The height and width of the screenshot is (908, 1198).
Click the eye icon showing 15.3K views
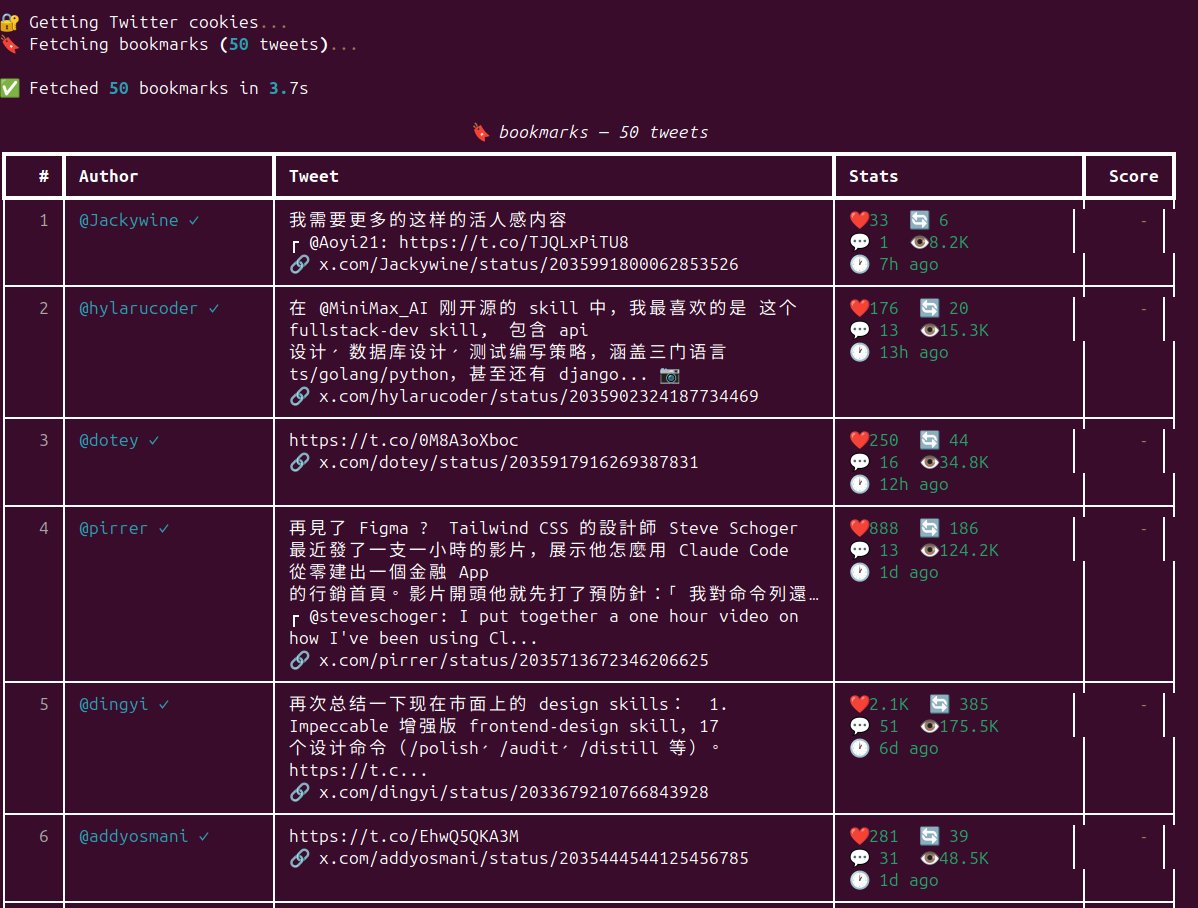929,330
